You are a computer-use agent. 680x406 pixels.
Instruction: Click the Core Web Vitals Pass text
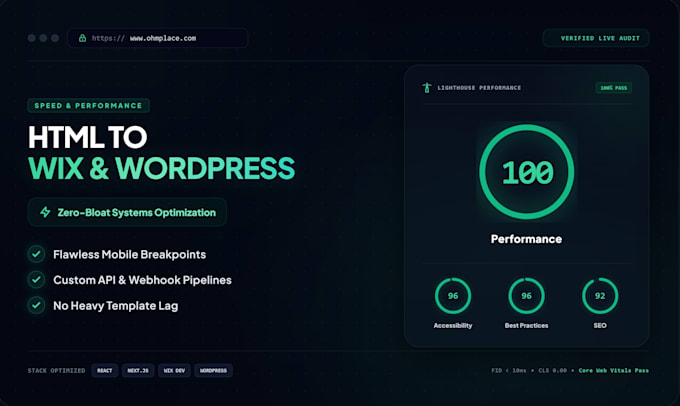[614, 370]
